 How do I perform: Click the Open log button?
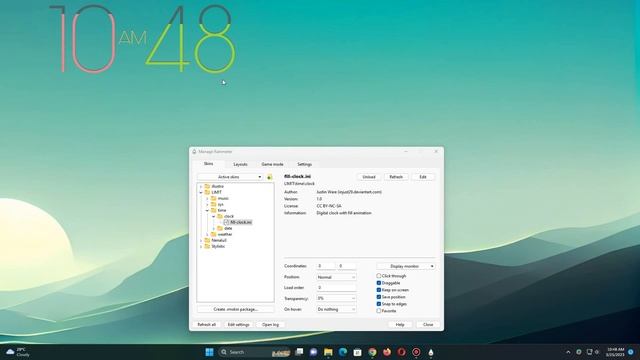pos(270,324)
